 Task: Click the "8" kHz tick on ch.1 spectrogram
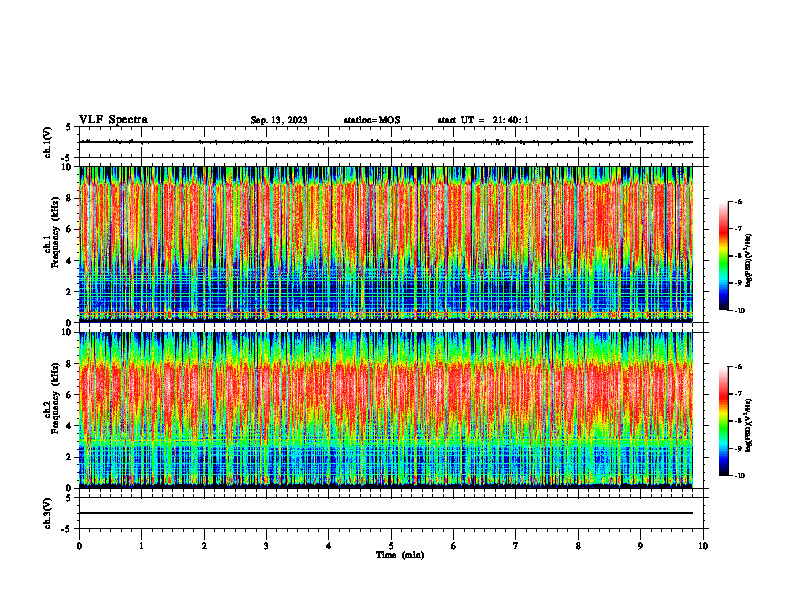[x=69, y=198]
